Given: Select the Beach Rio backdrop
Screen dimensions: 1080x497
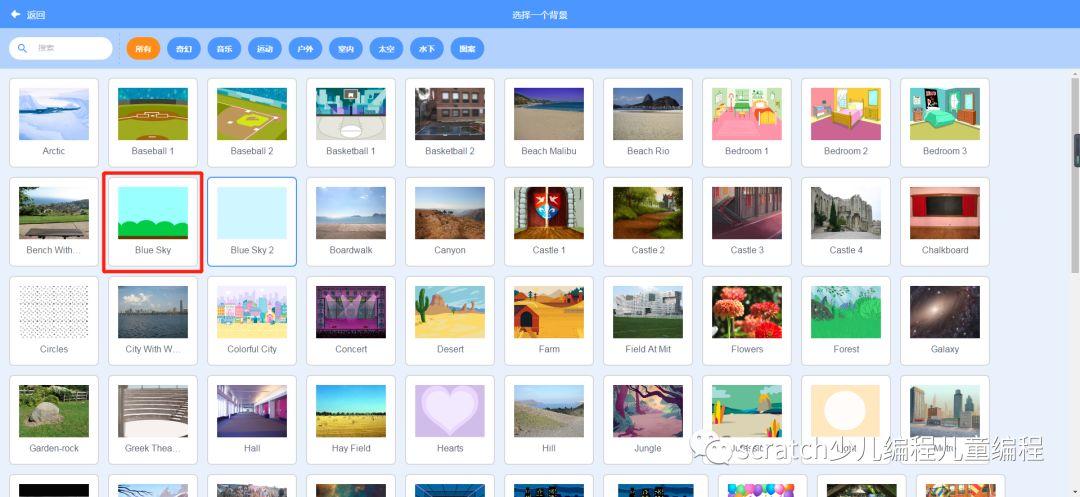Looking at the screenshot, I should point(648,123).
